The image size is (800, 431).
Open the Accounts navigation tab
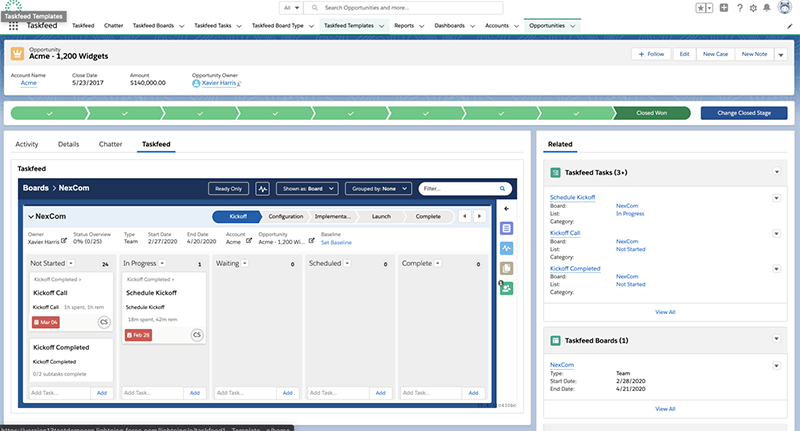pyautogui.click(x=497, y=26)
